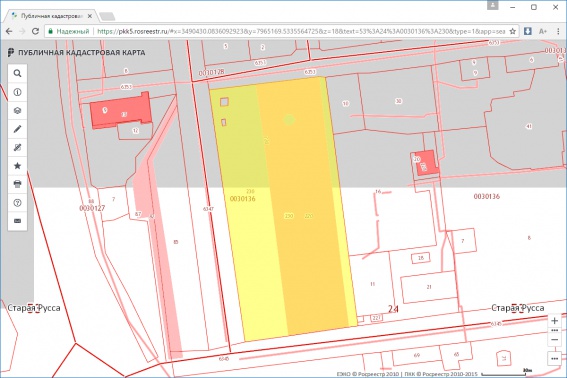Click the browser forward arrow
Viewport: 567px width, 378px height.
pyautogui.click(x=22, y=31)
